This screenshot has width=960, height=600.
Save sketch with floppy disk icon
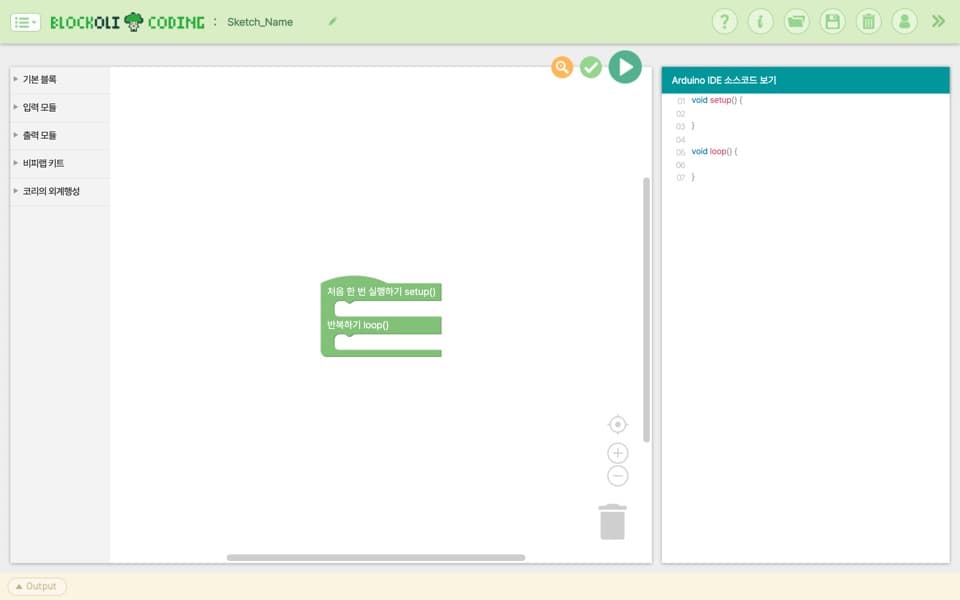click(833, 22)
